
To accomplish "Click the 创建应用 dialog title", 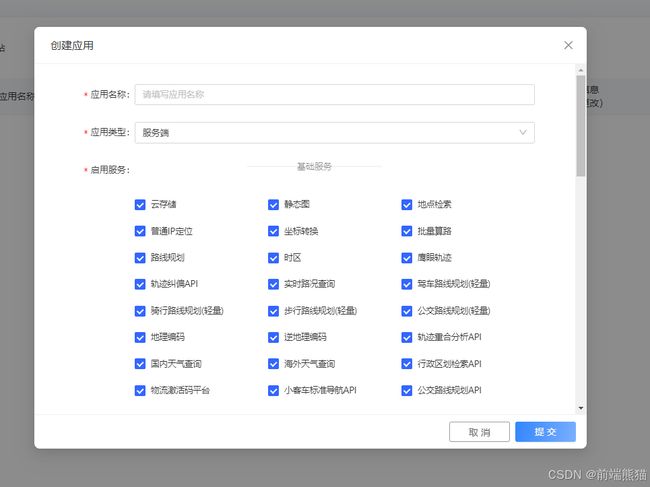I will coord(72,45).
